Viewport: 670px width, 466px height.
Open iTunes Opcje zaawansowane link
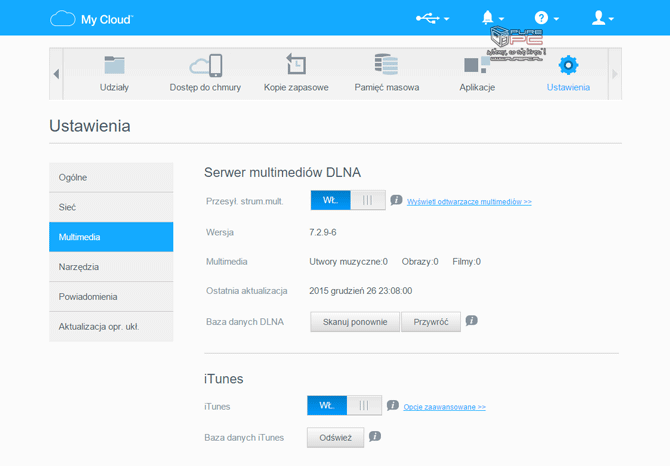click(x=444, y=407)
